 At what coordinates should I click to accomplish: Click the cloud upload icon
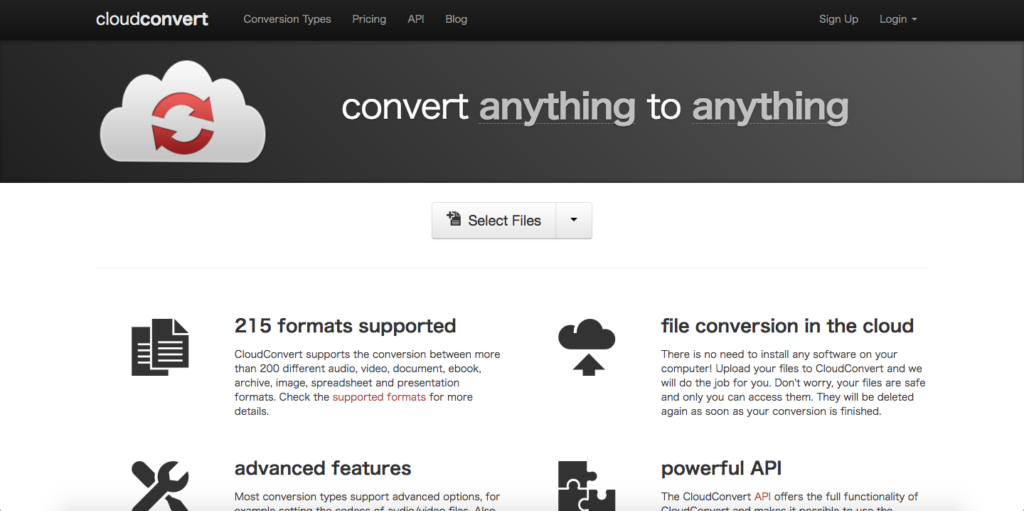pyautogui.click(x=587, y=347)
